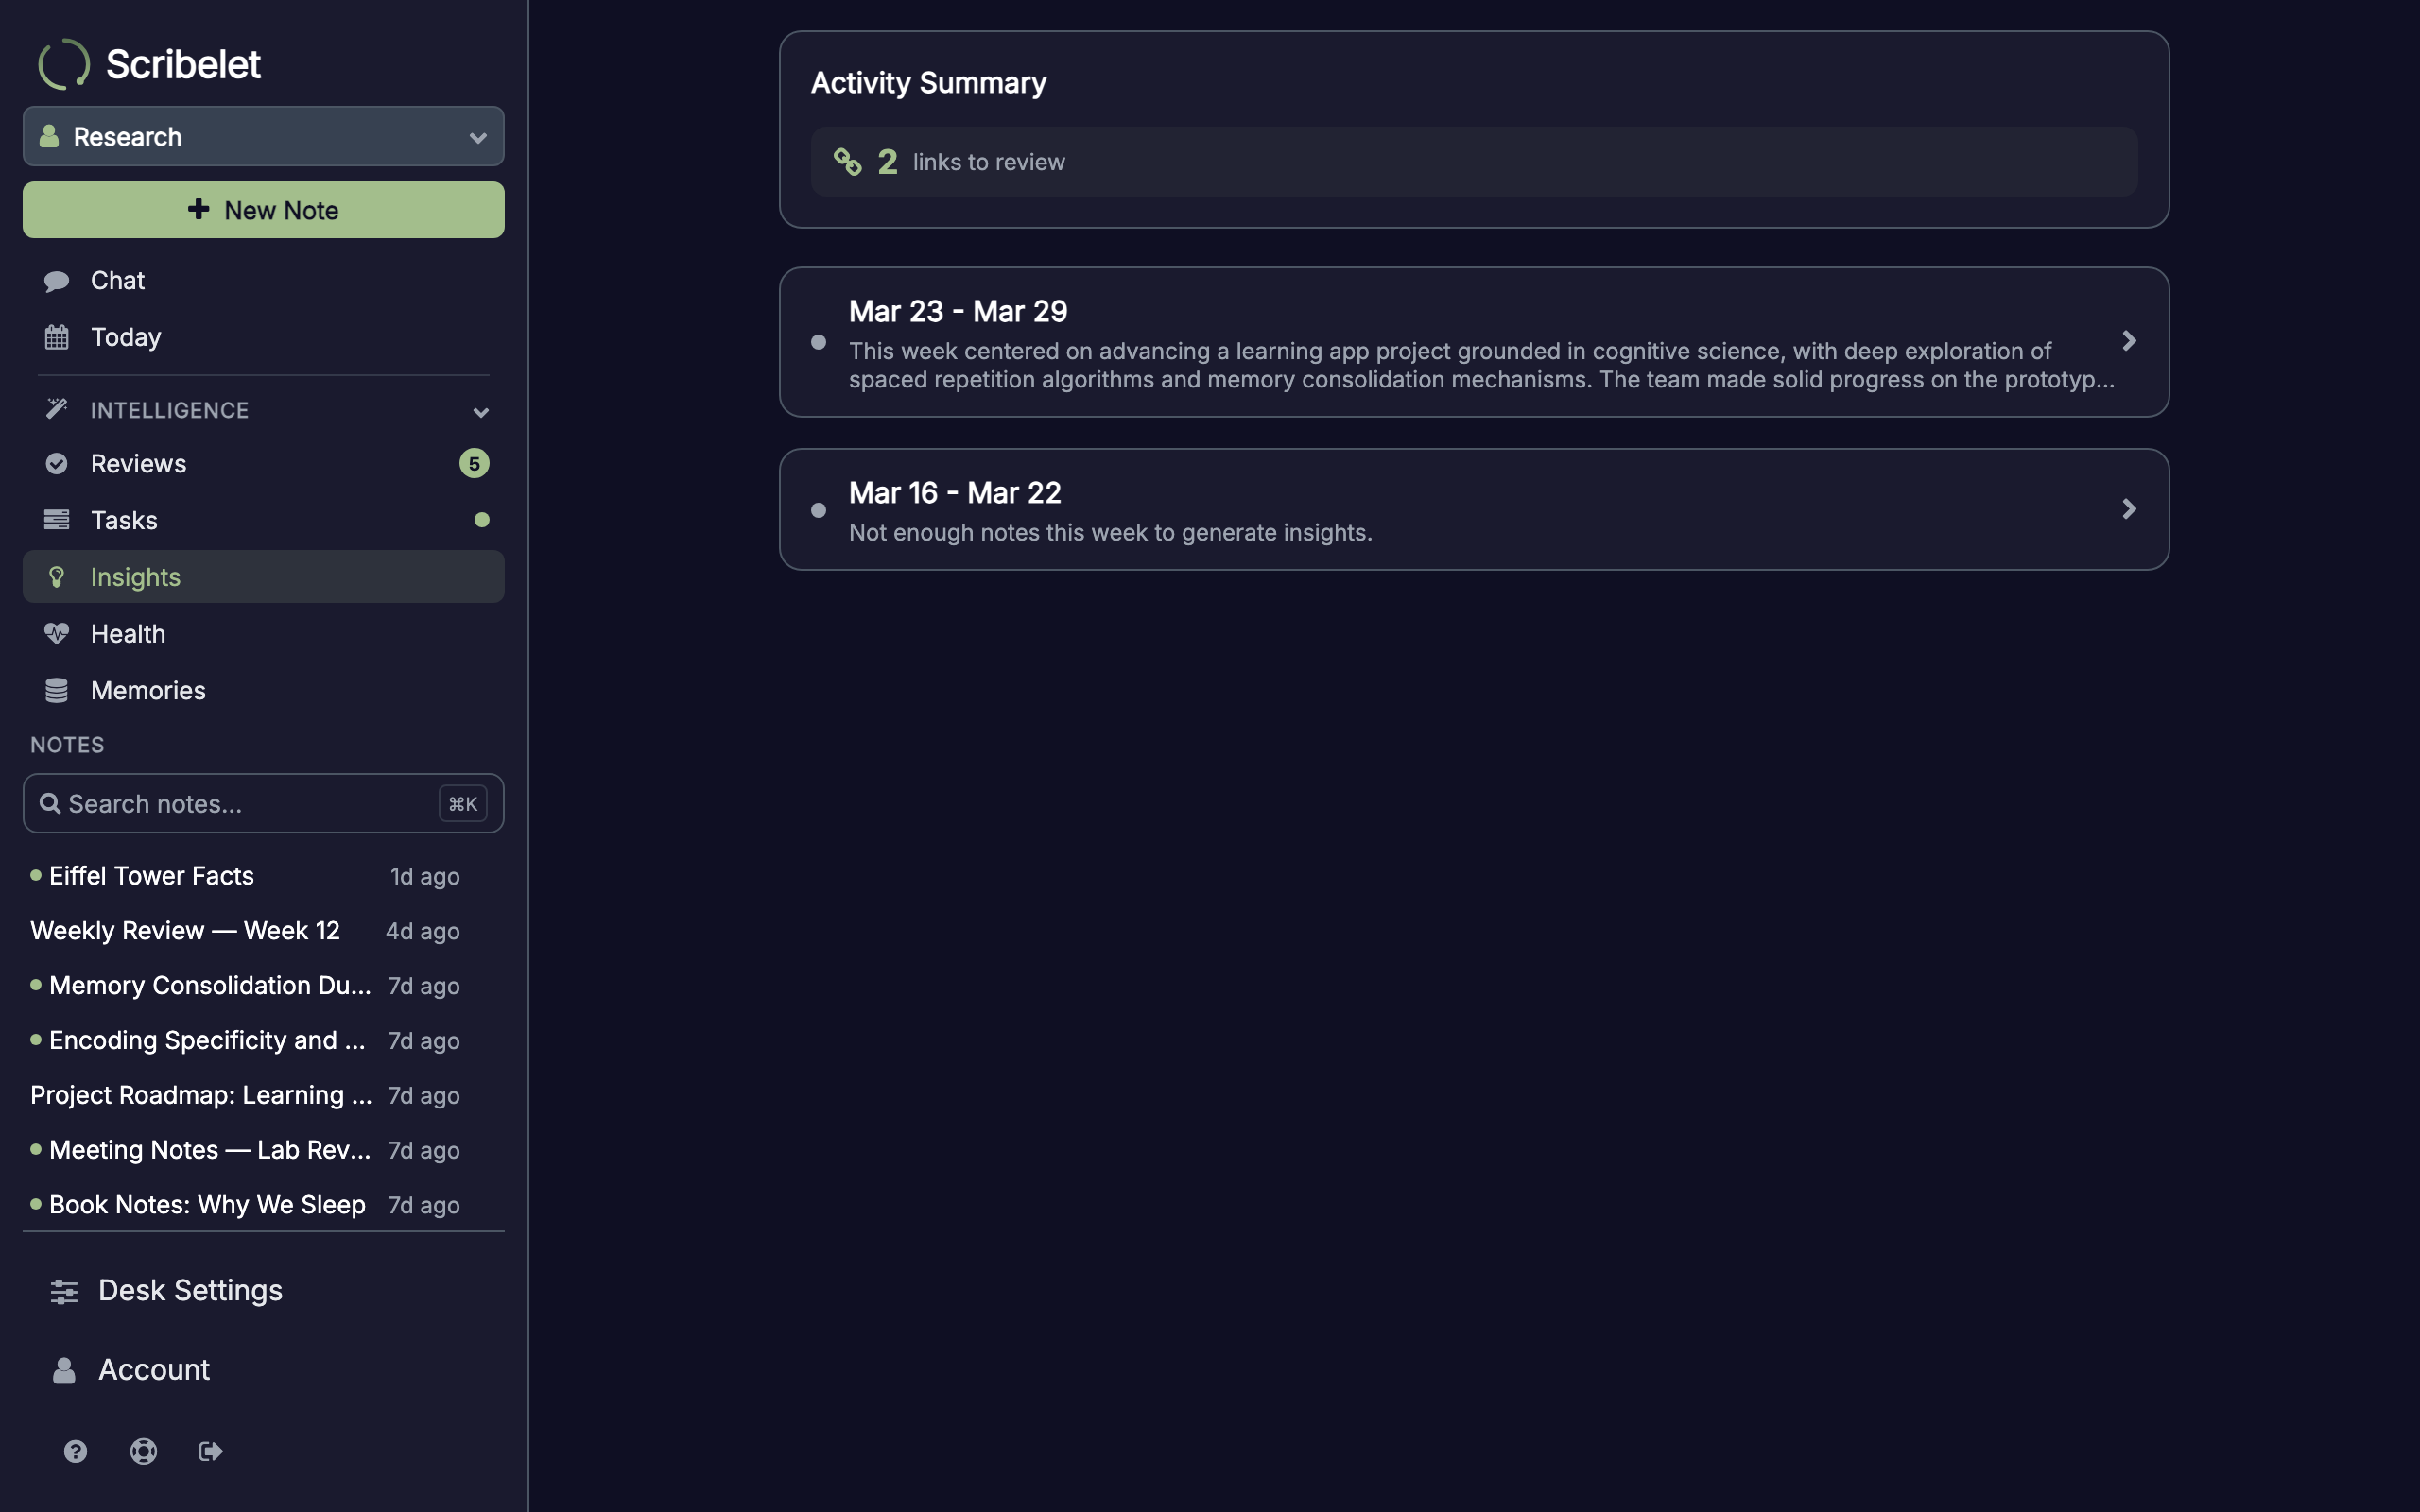The image size is (2420, 1512).
Task: Click the NOTES section header
Action: 67,745
